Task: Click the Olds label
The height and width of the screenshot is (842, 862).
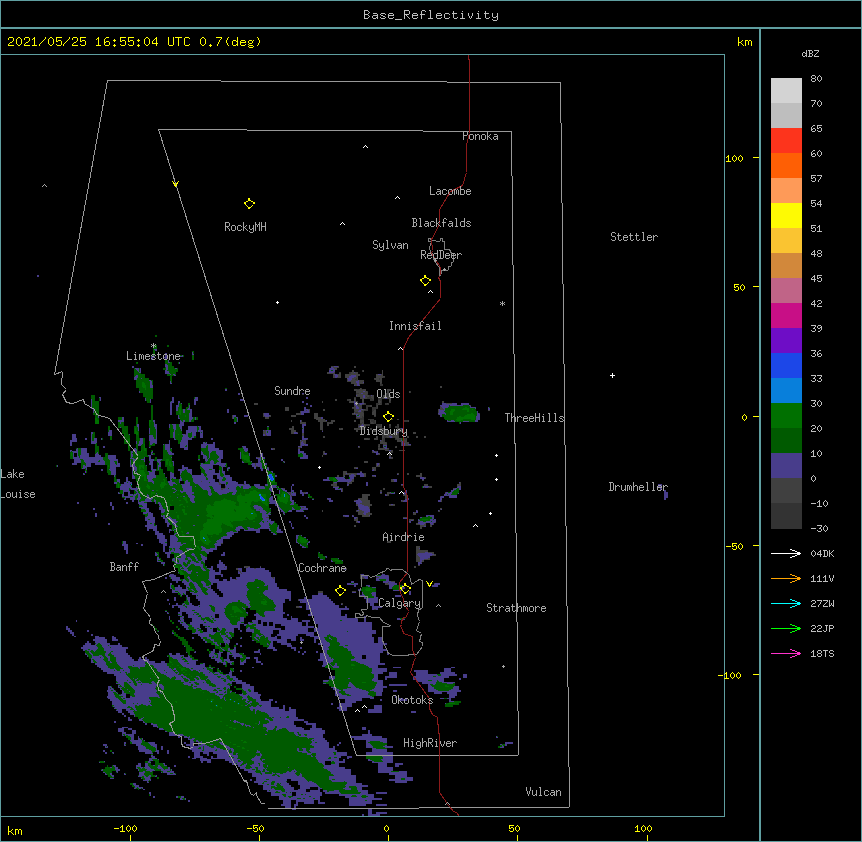Action: point(388,394)
